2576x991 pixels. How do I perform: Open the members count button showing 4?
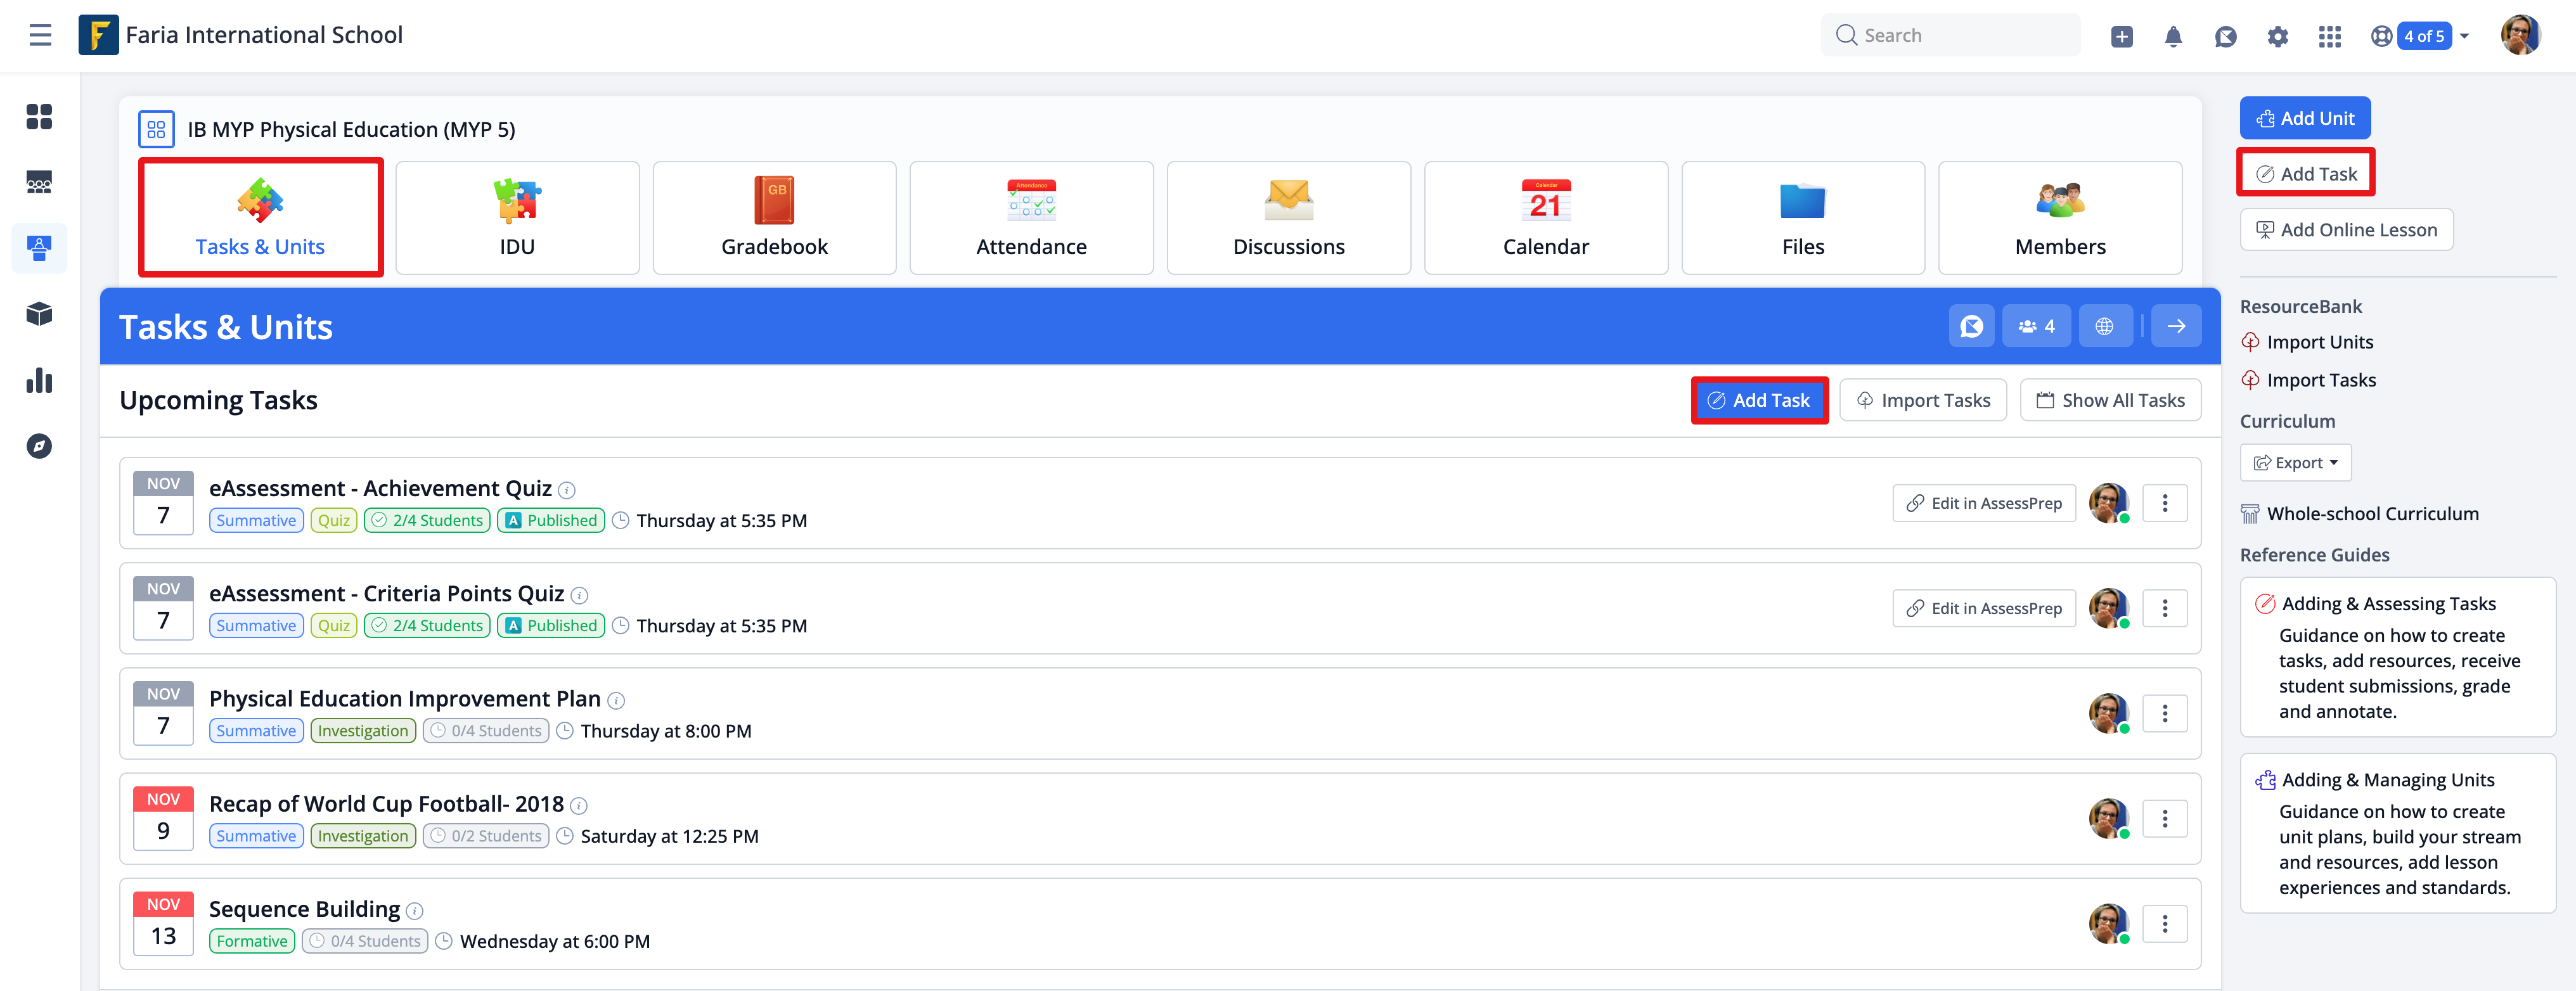point(2036,327)
